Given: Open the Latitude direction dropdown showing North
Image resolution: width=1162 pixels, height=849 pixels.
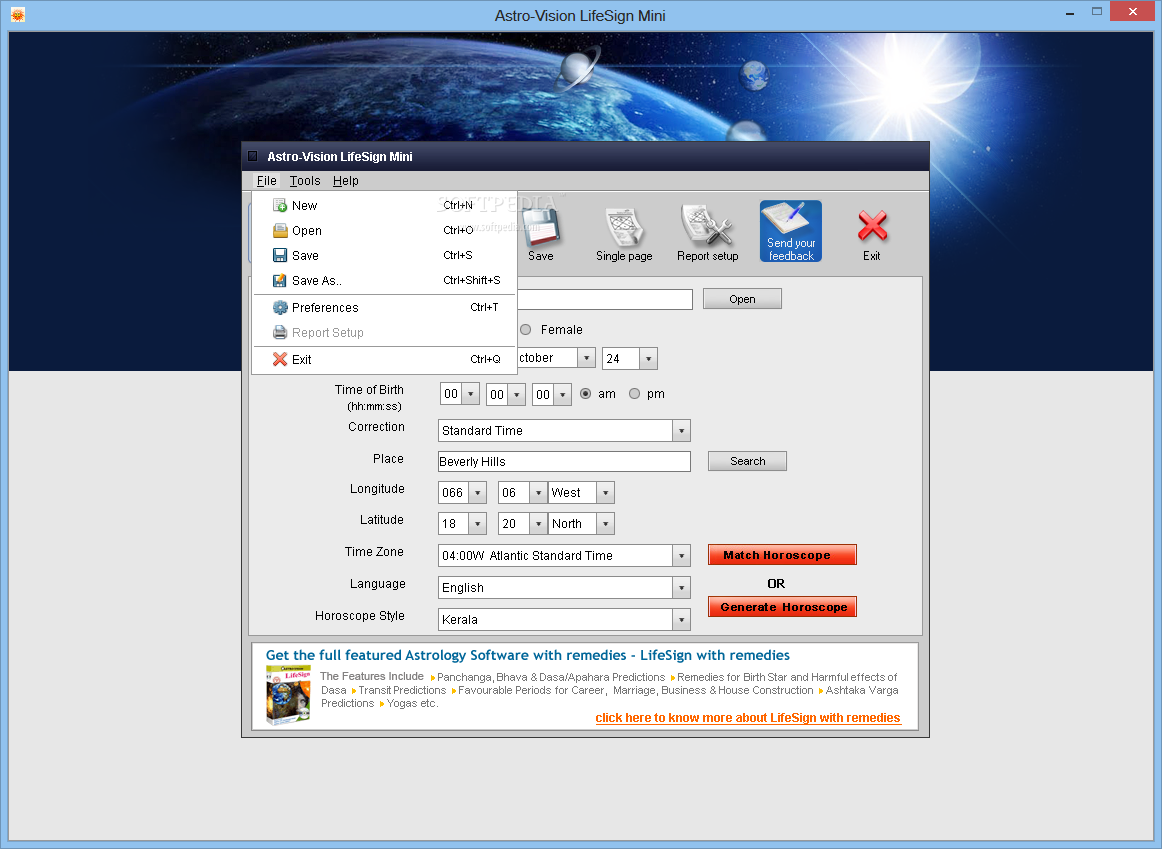Looking at the screenshot, I should (x=605, y=524).
